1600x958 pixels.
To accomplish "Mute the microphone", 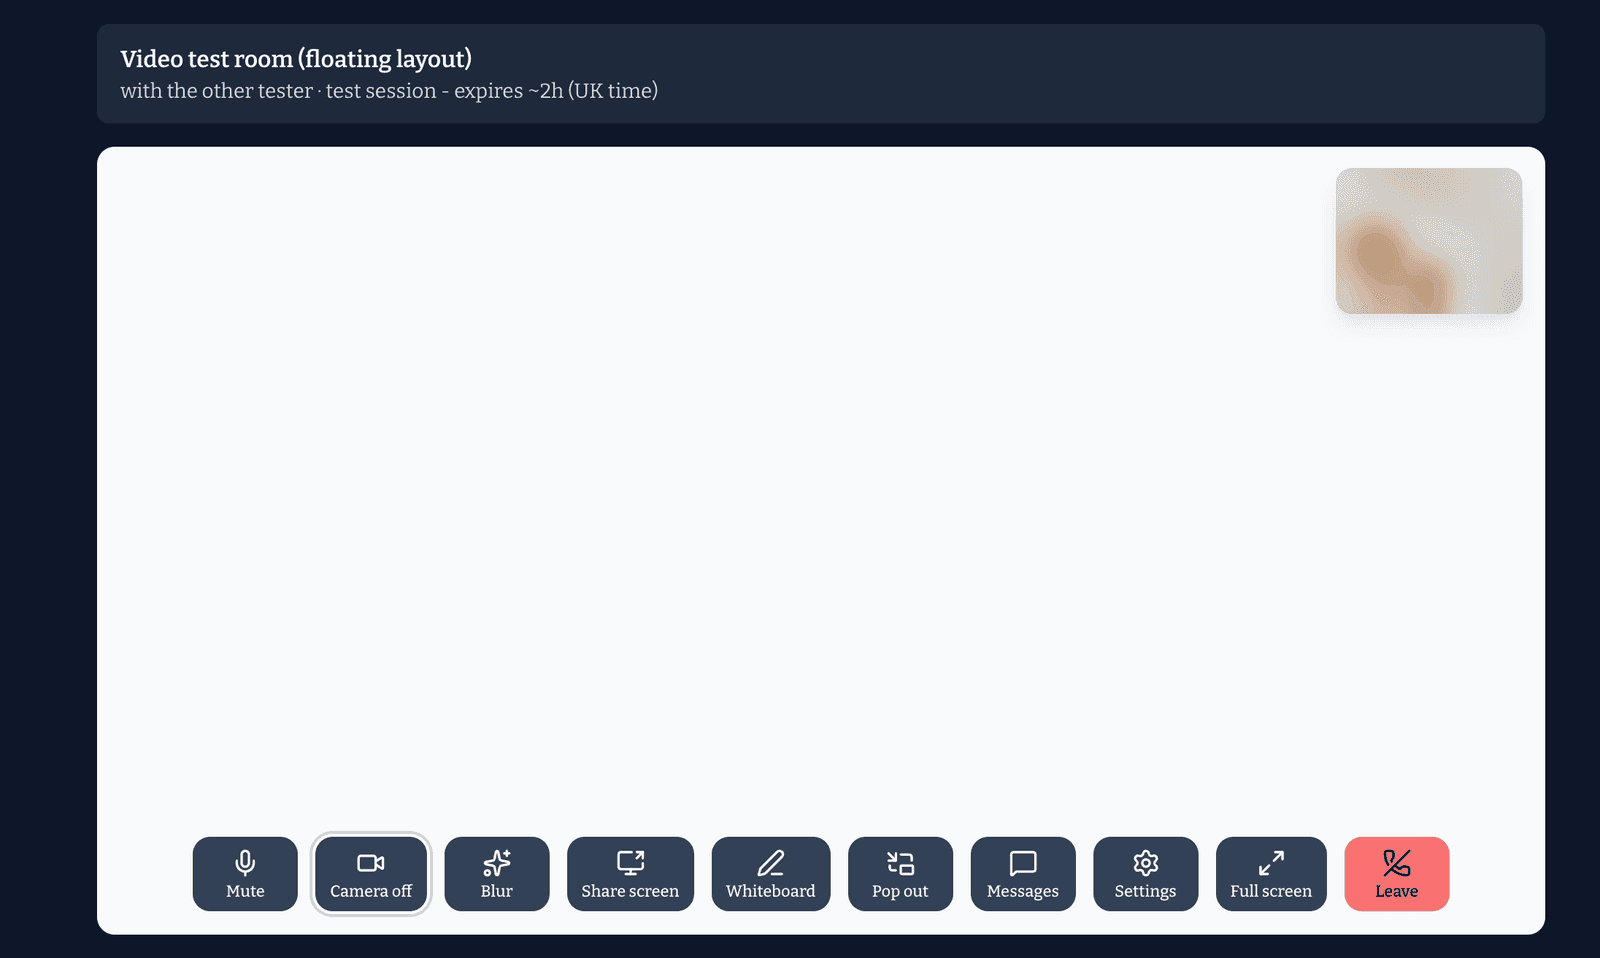I will click(245, 874).
